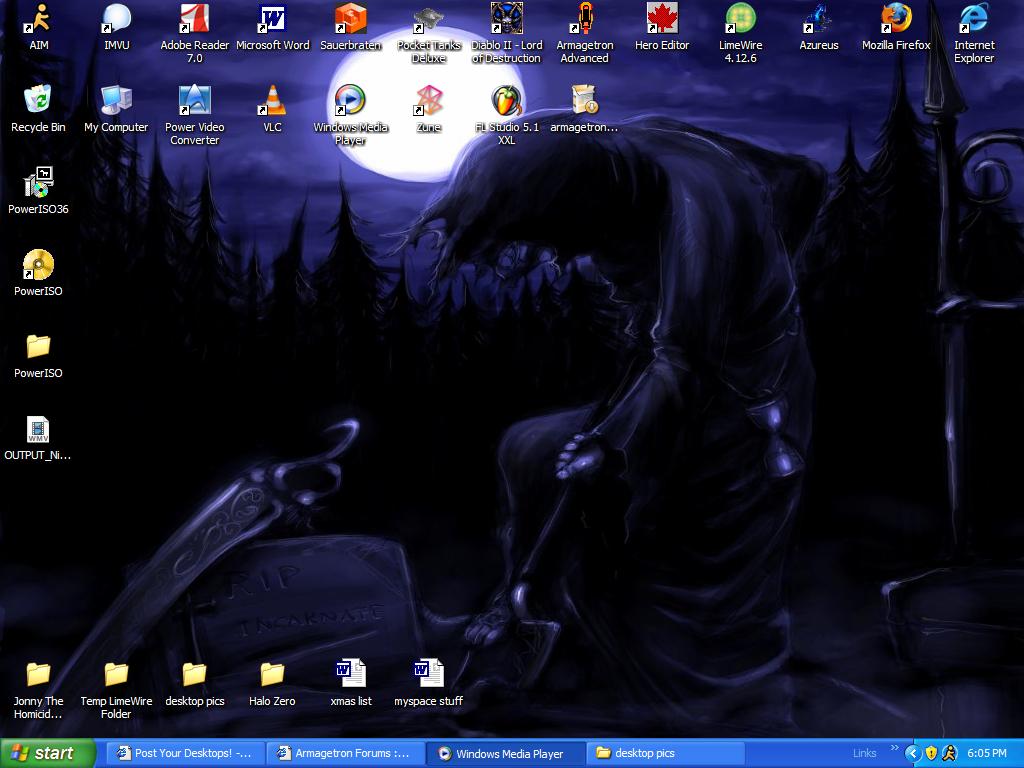Click the Armagetron Advanced shortcut

584,19
